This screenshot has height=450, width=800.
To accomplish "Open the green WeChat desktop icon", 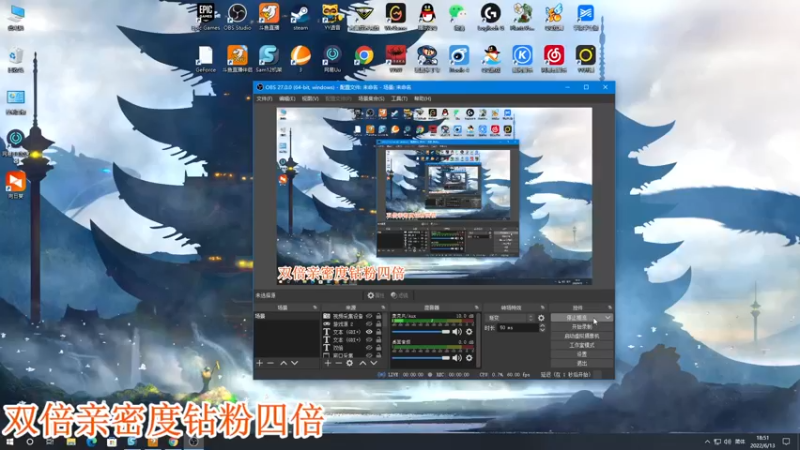I will coord(459,16).
